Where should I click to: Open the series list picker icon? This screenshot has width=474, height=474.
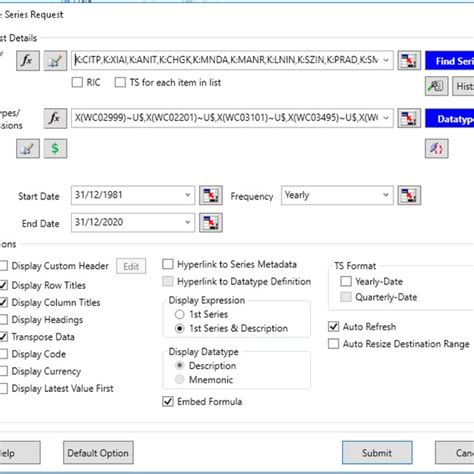[x=55, y=60]
